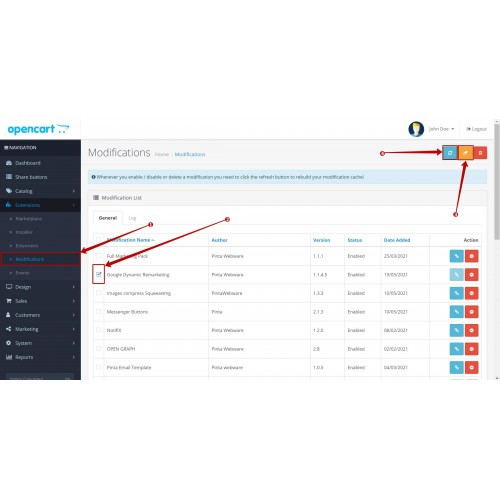Image resolution: width=500 pixels, height=500 pixels.
Task: Open the Dashboard from the sidebar
Action: point(40,163)
